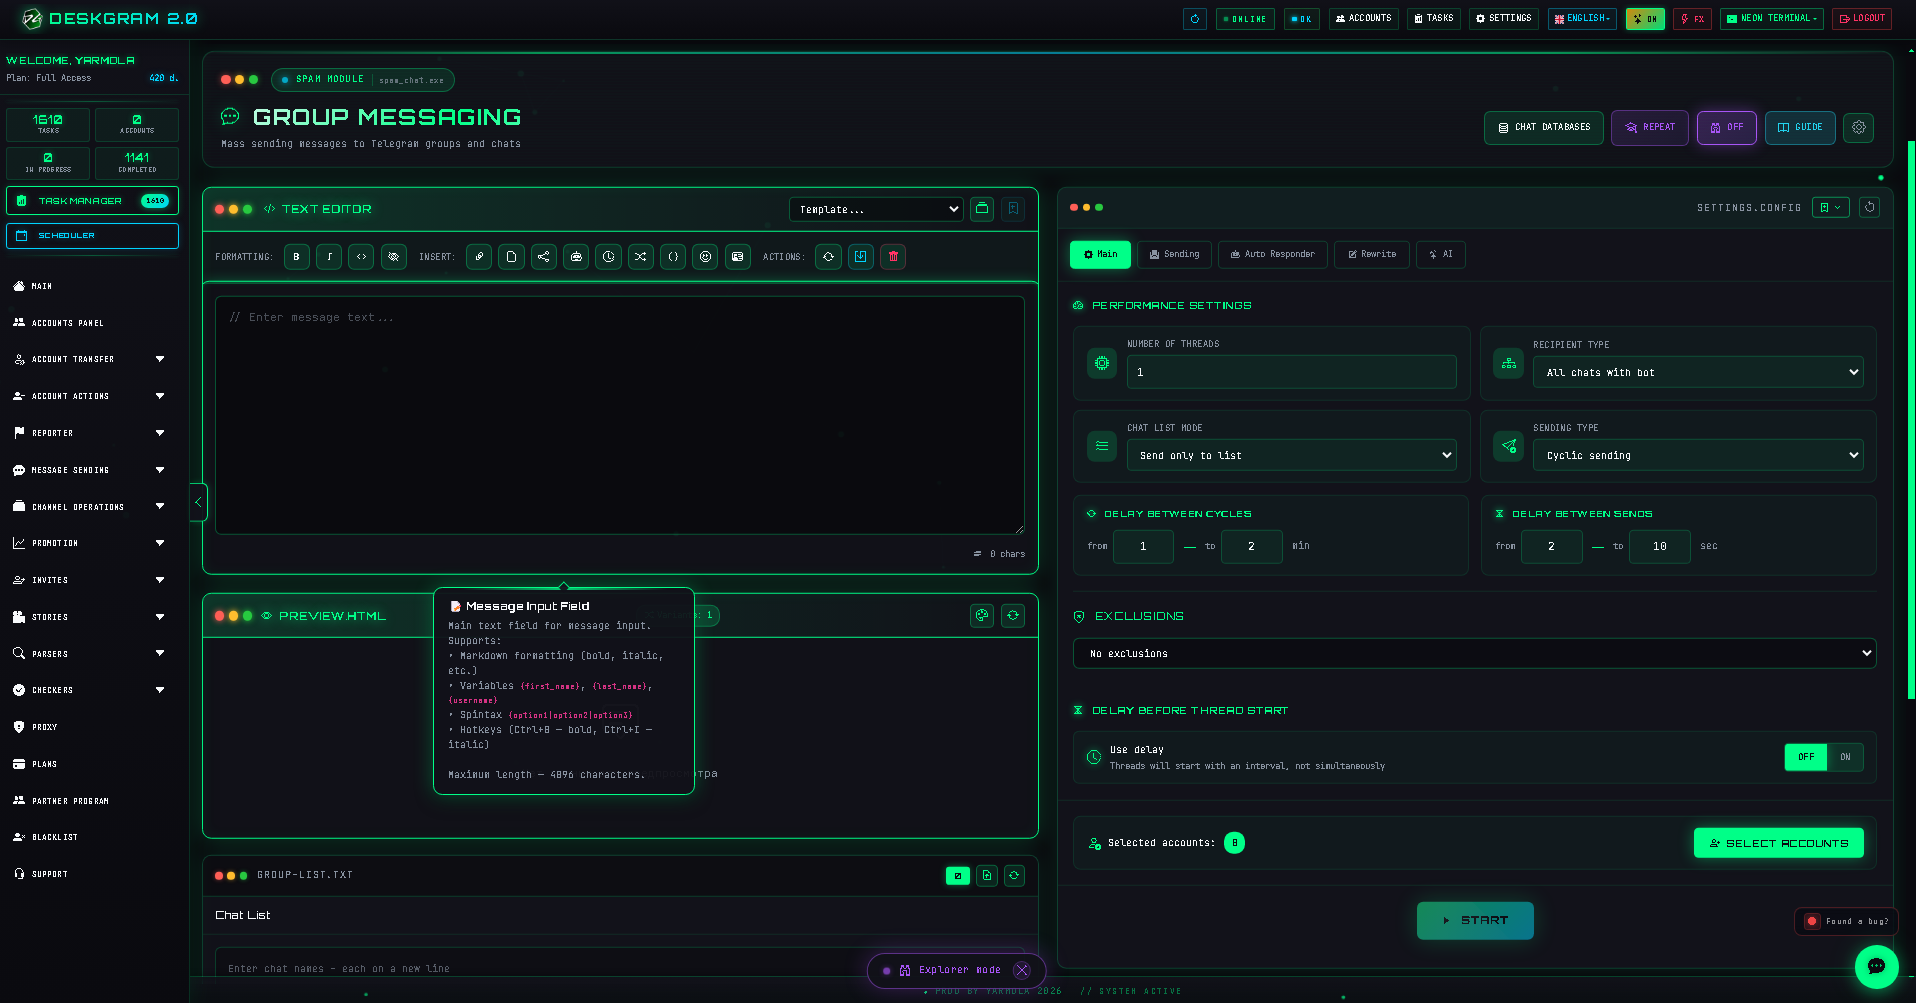Expand the Message Sending sidebar menu
This screenshot has height=1003, width=1916.
point(89,470)
